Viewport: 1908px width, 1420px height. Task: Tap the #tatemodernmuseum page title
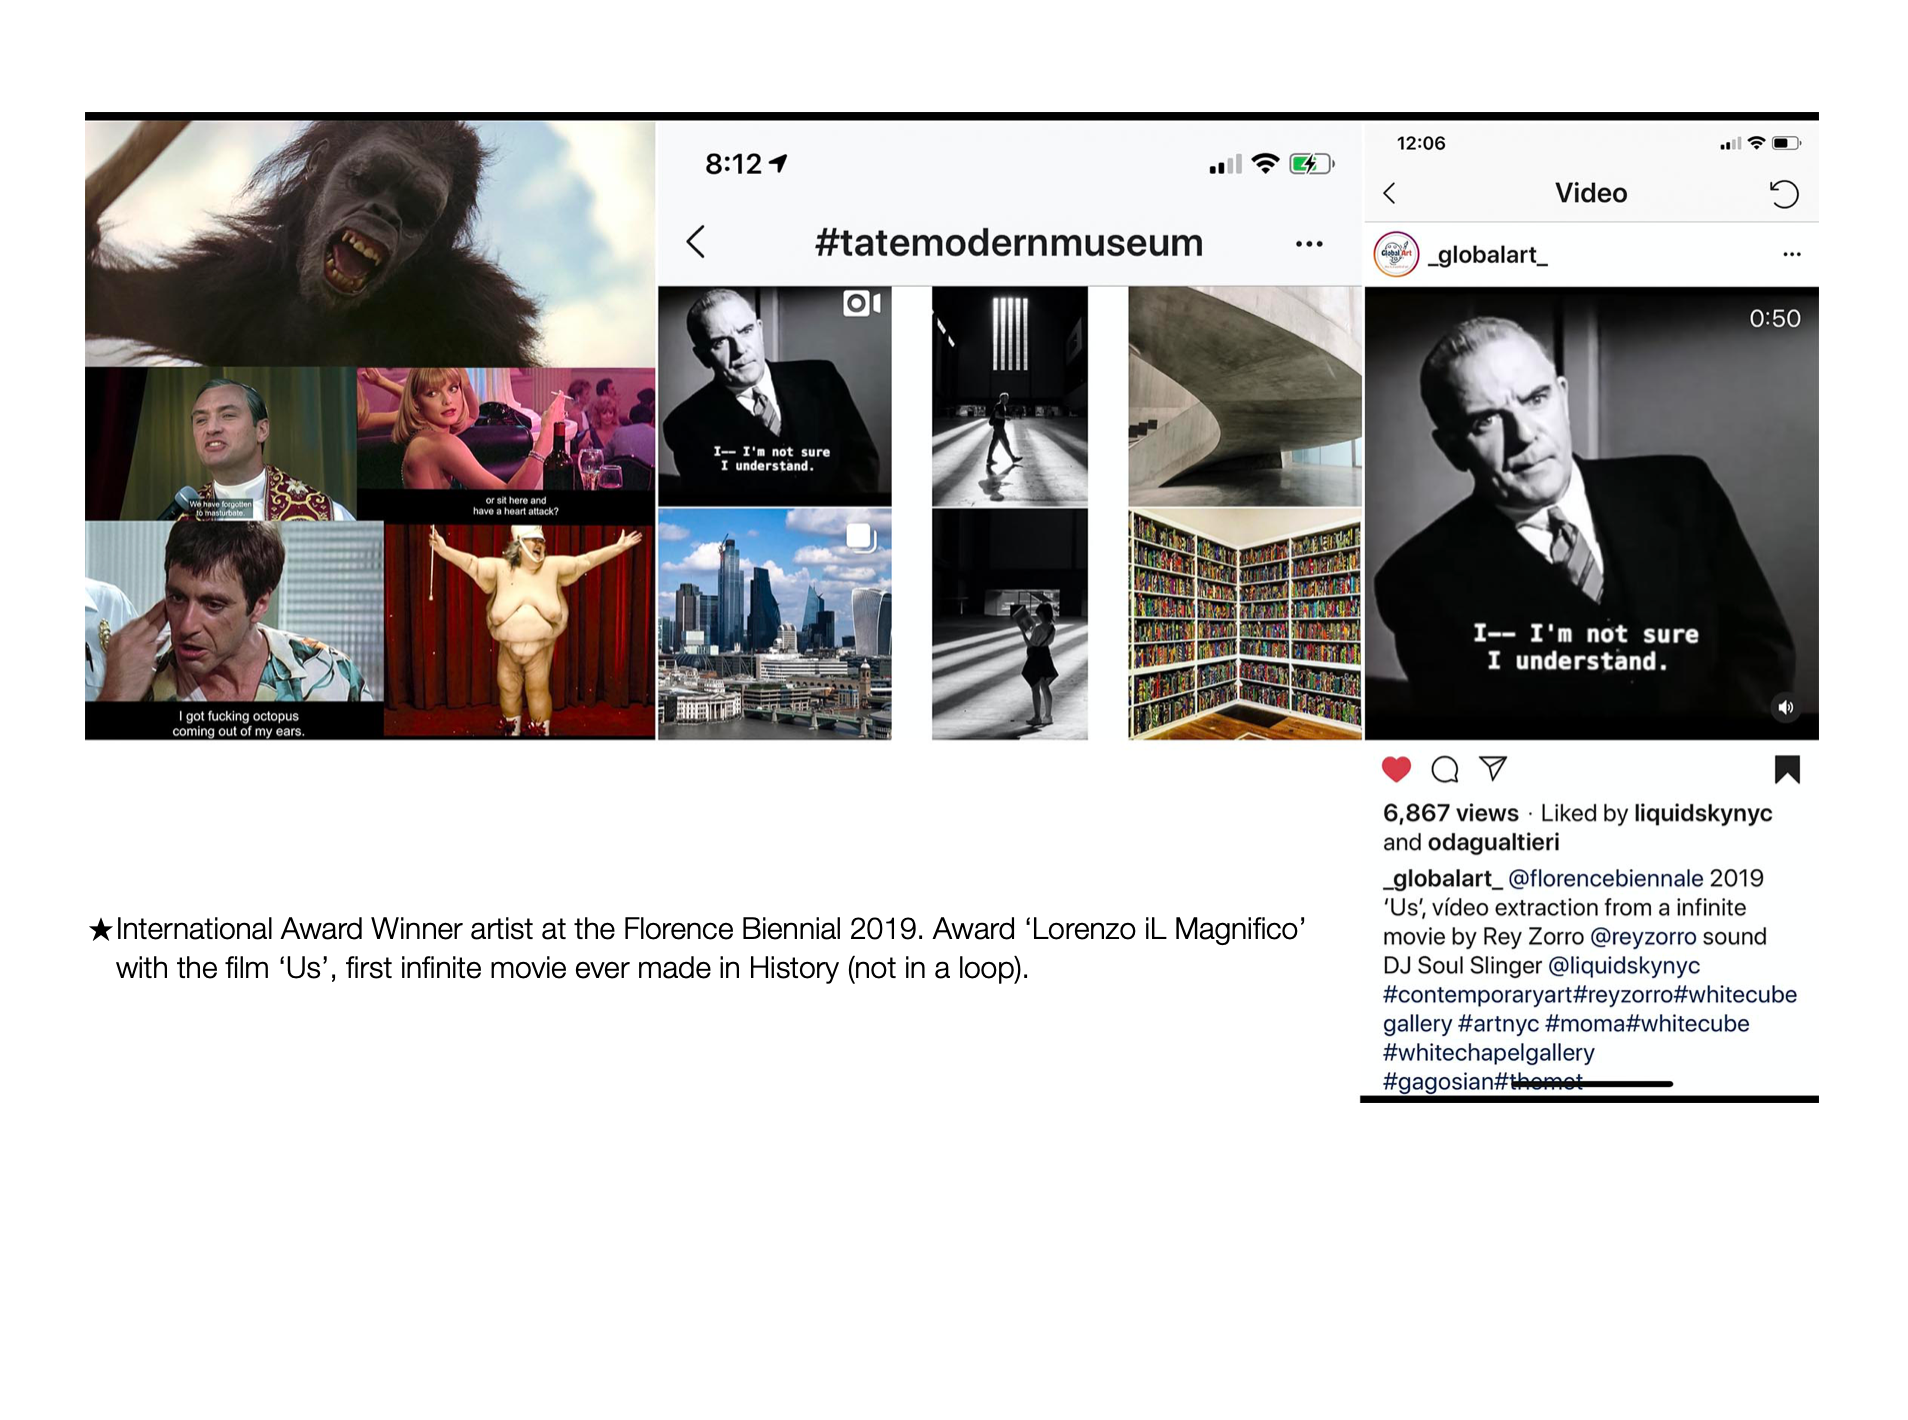point(1008,243)
